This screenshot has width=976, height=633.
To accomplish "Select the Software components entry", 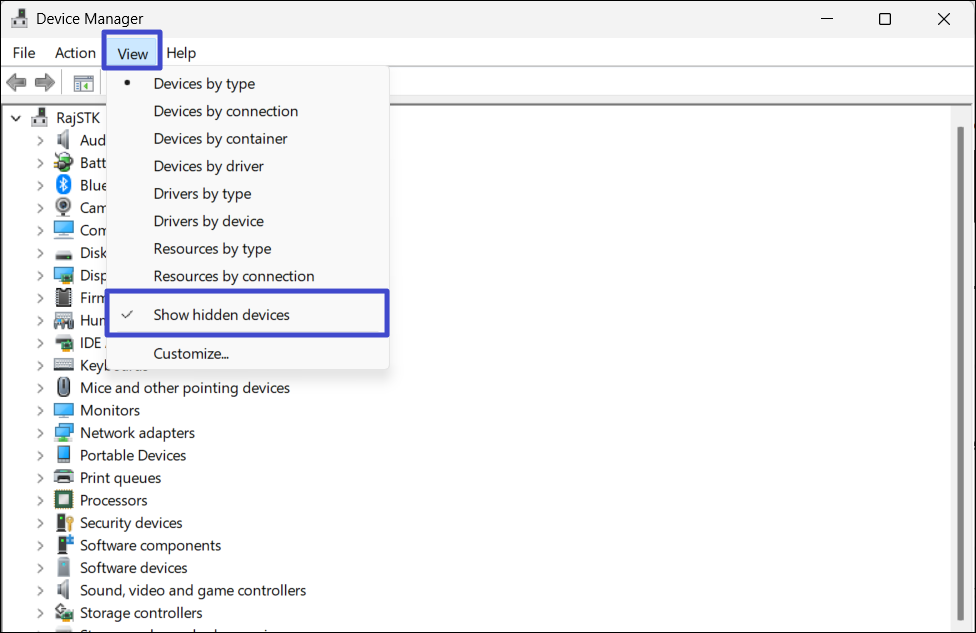I will pyautogui.click(x=150, y=545).
